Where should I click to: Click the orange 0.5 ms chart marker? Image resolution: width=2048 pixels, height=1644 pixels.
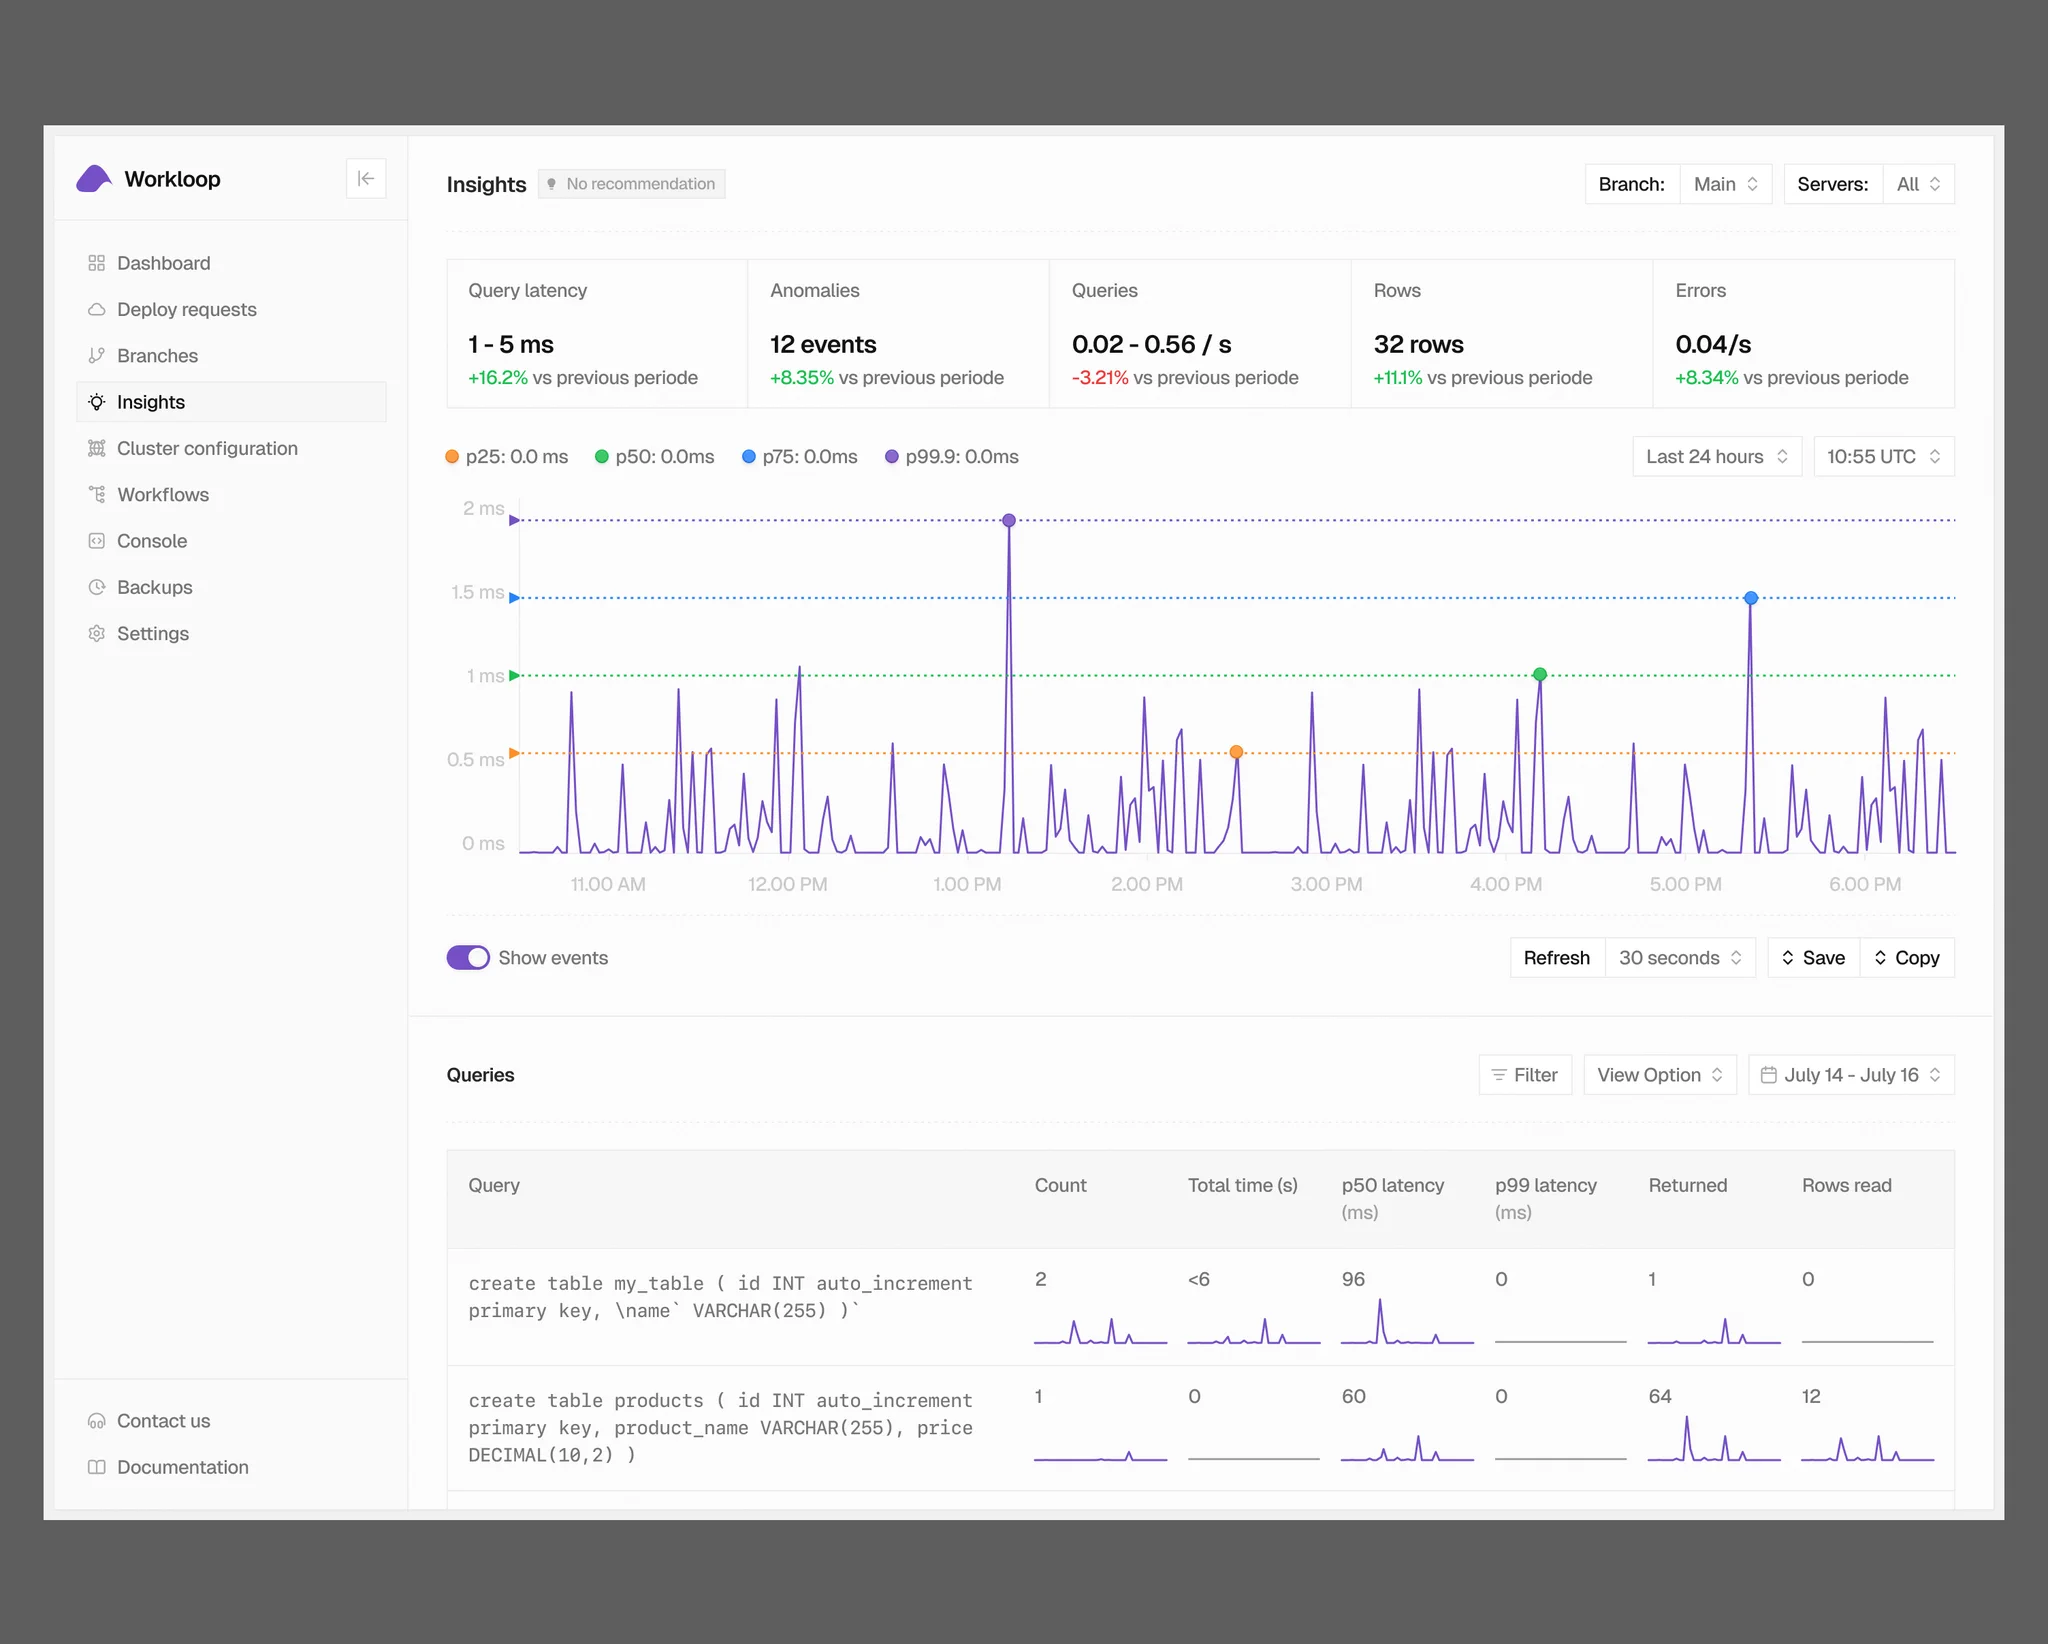click(1236, 752)
